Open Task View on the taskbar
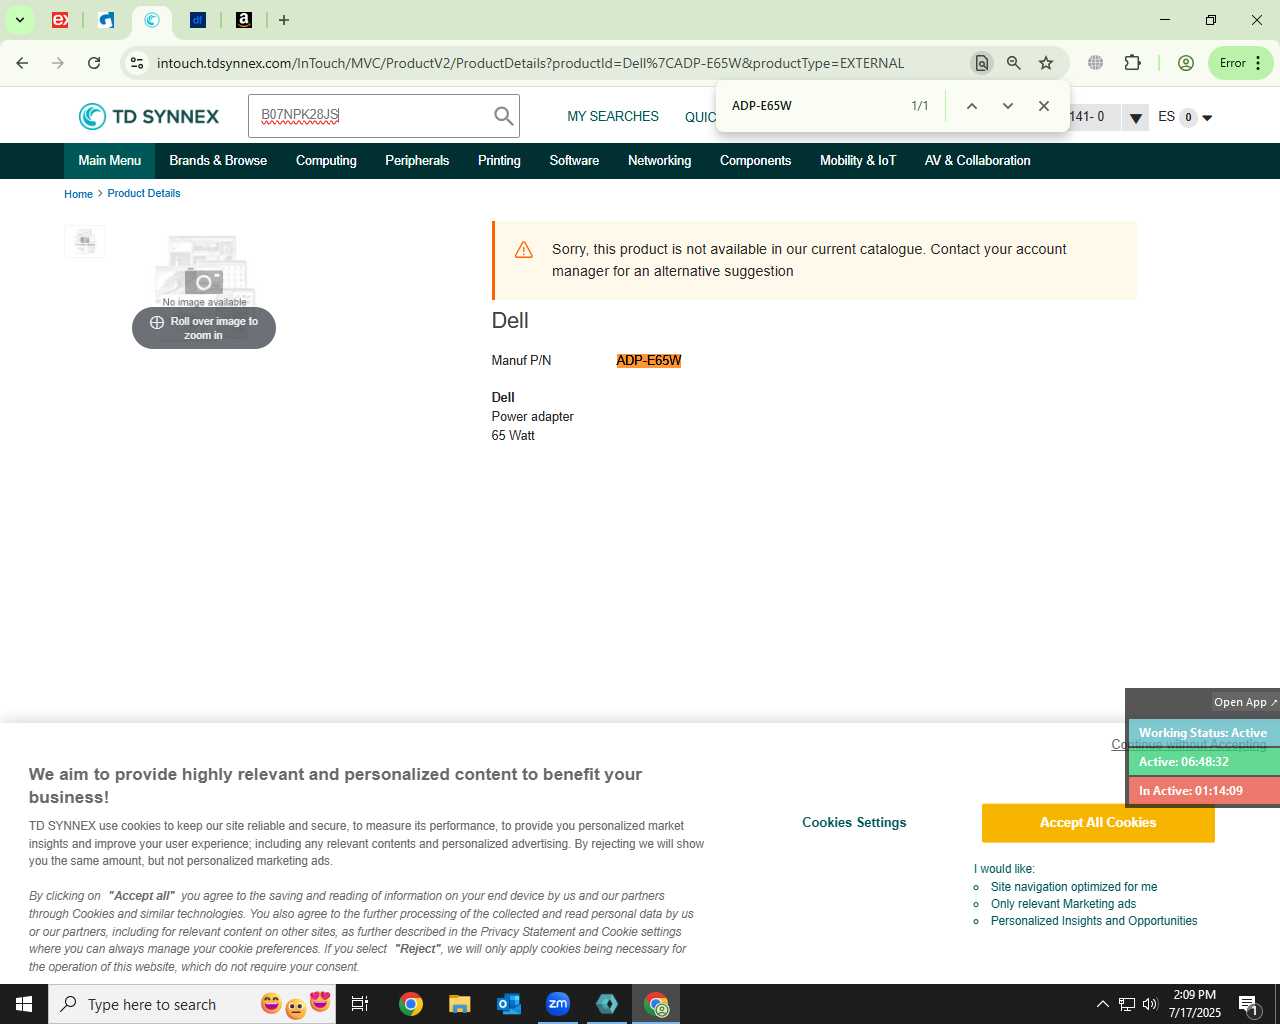Screen dimensions: 1280x1024 (x=360, y=1004)
